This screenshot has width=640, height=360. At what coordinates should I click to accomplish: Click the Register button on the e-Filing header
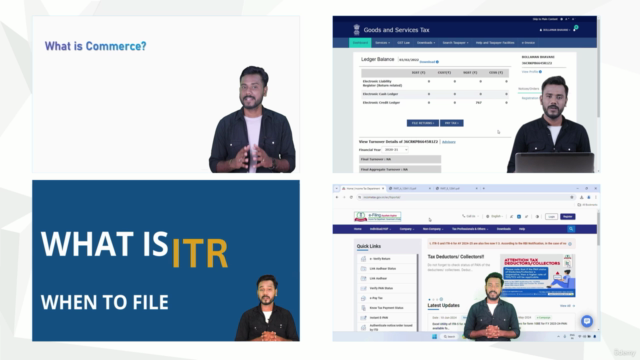tap(567, 216)
